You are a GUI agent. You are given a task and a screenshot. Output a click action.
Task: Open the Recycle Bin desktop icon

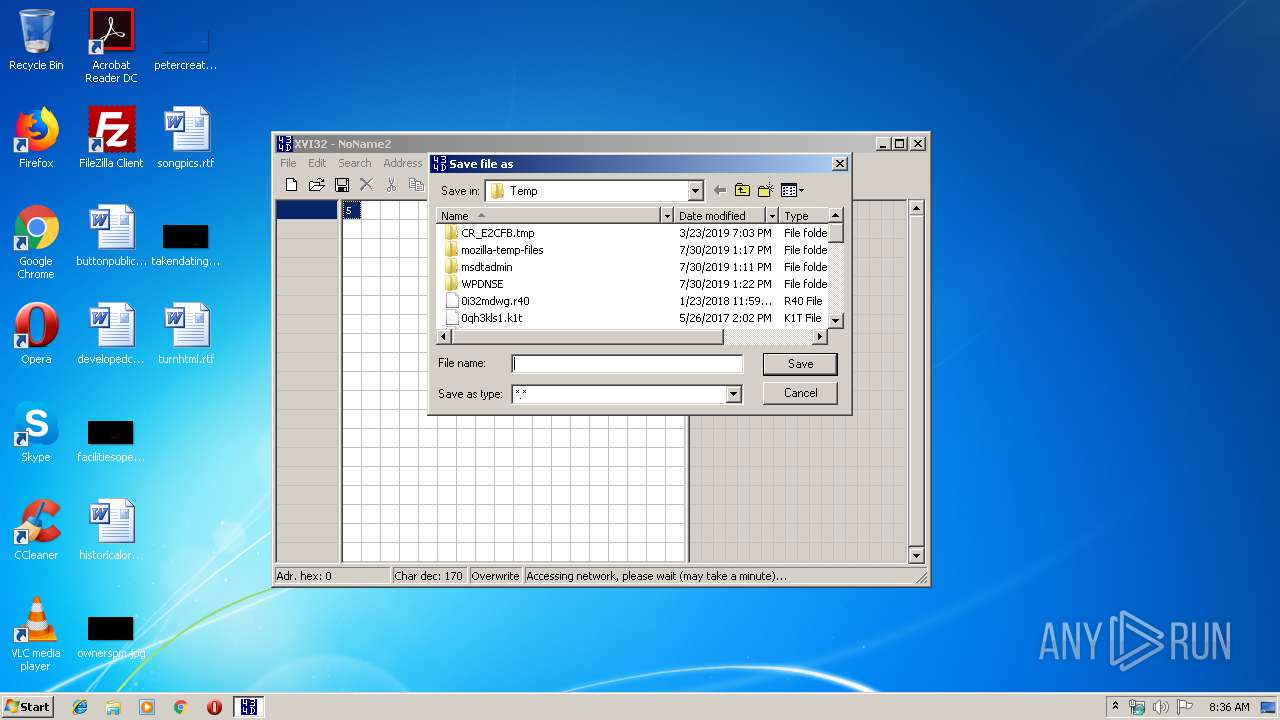36,40
